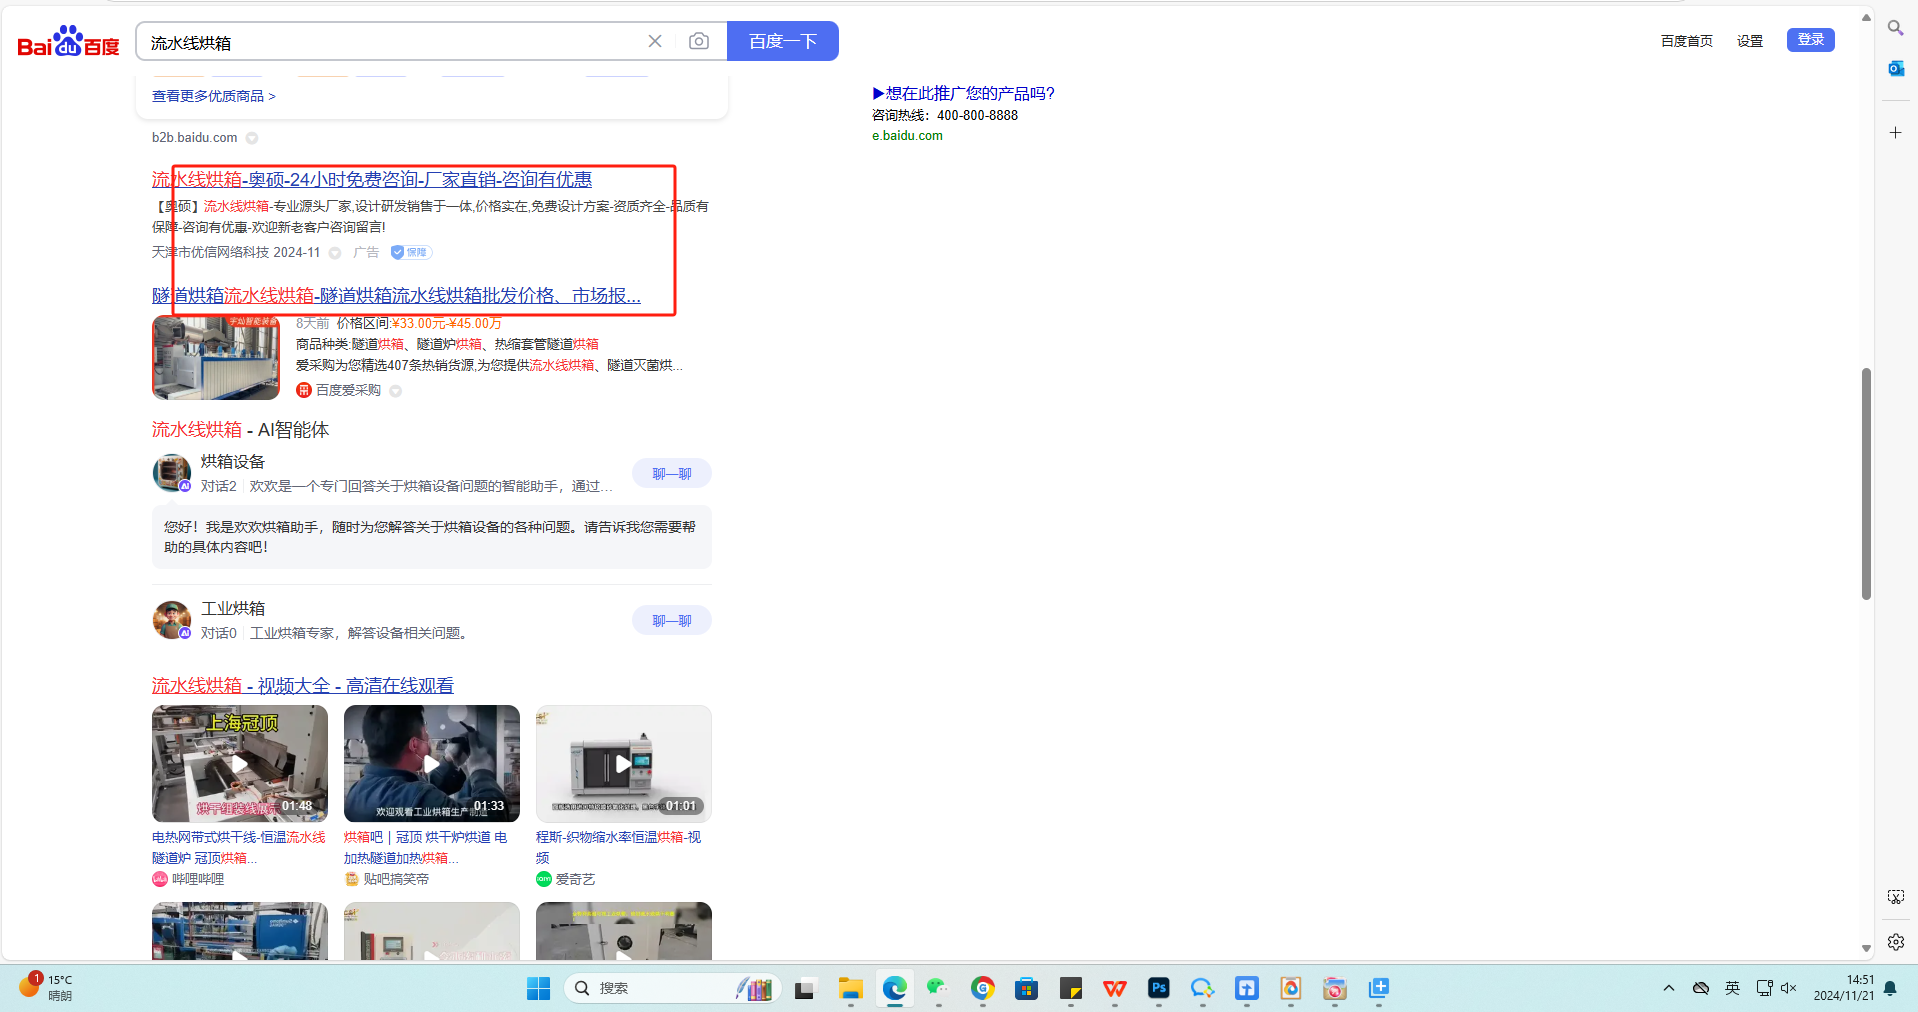Open Outlook icon in Edge sidebar
The height and width of the screenshot is (1012, 1918).
coord(1895,69)
